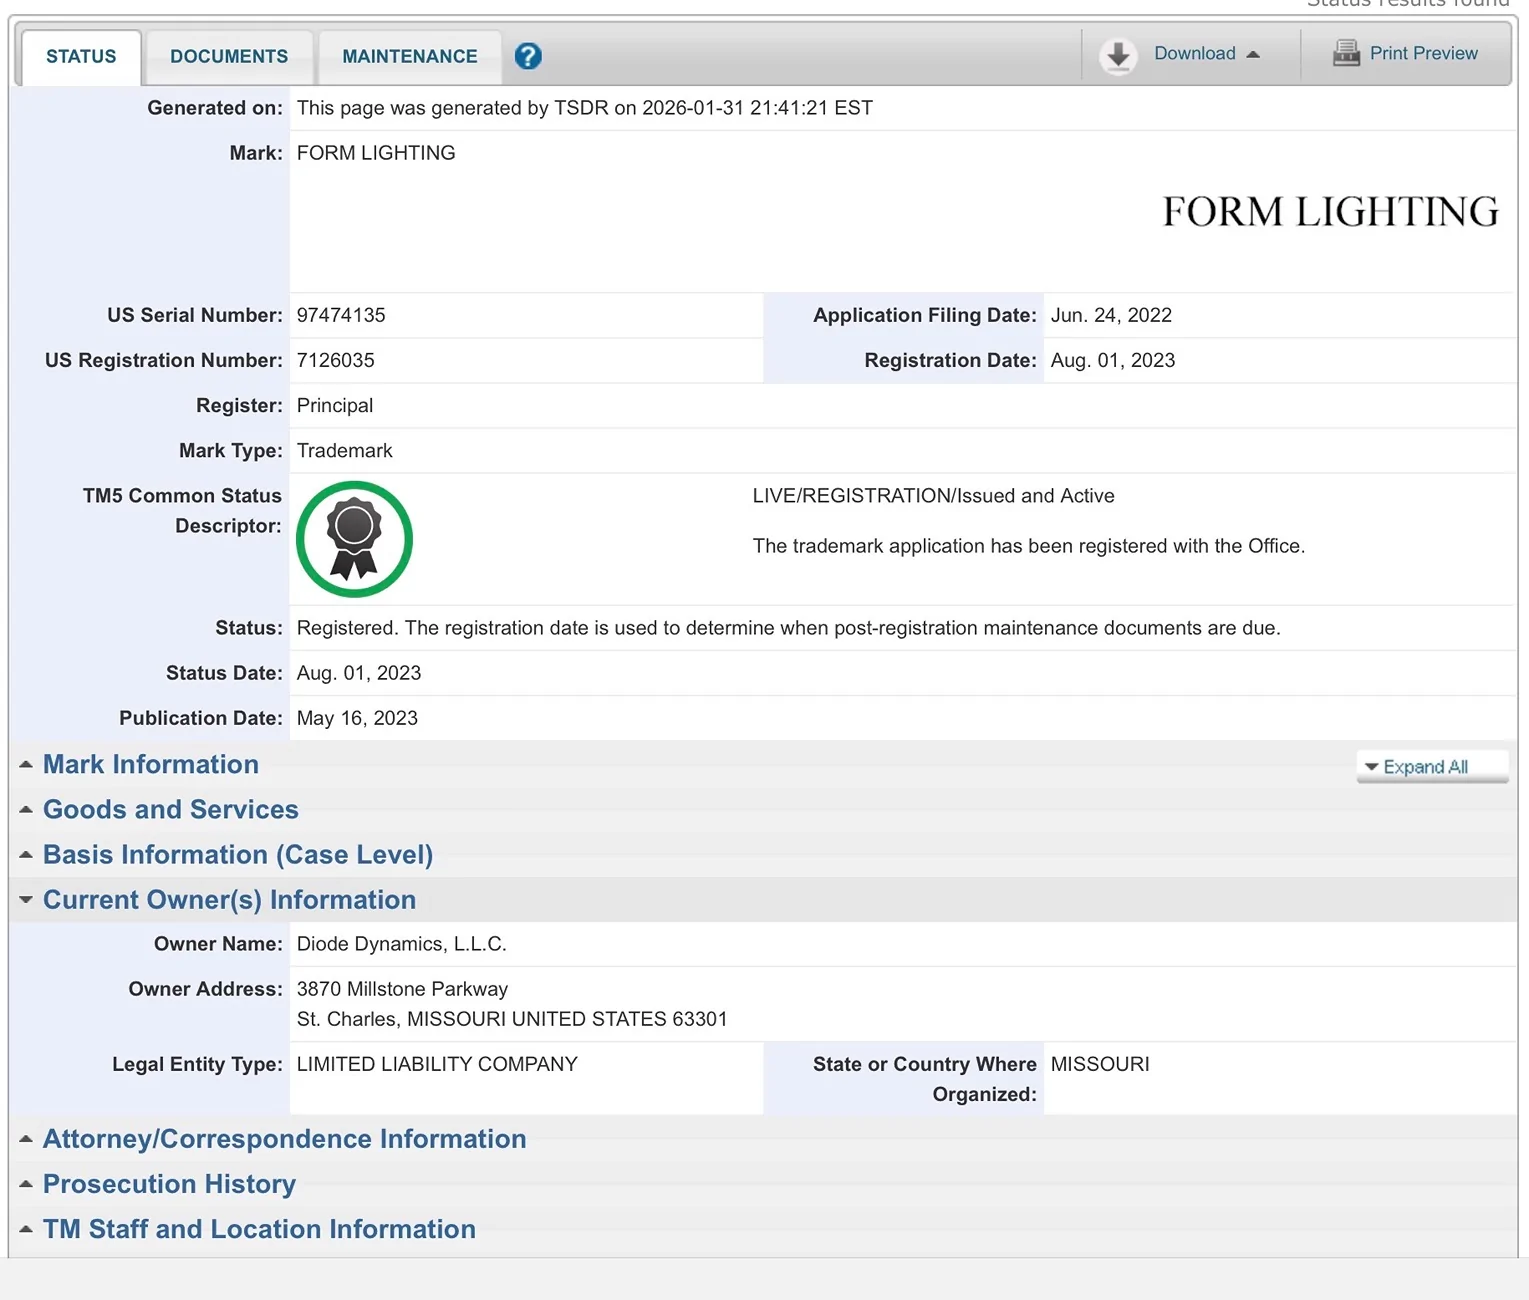Screen dimensions: 1529x1300
Task: Switch to the MAINTENANCE tab
Action: (x=410, y=57)
